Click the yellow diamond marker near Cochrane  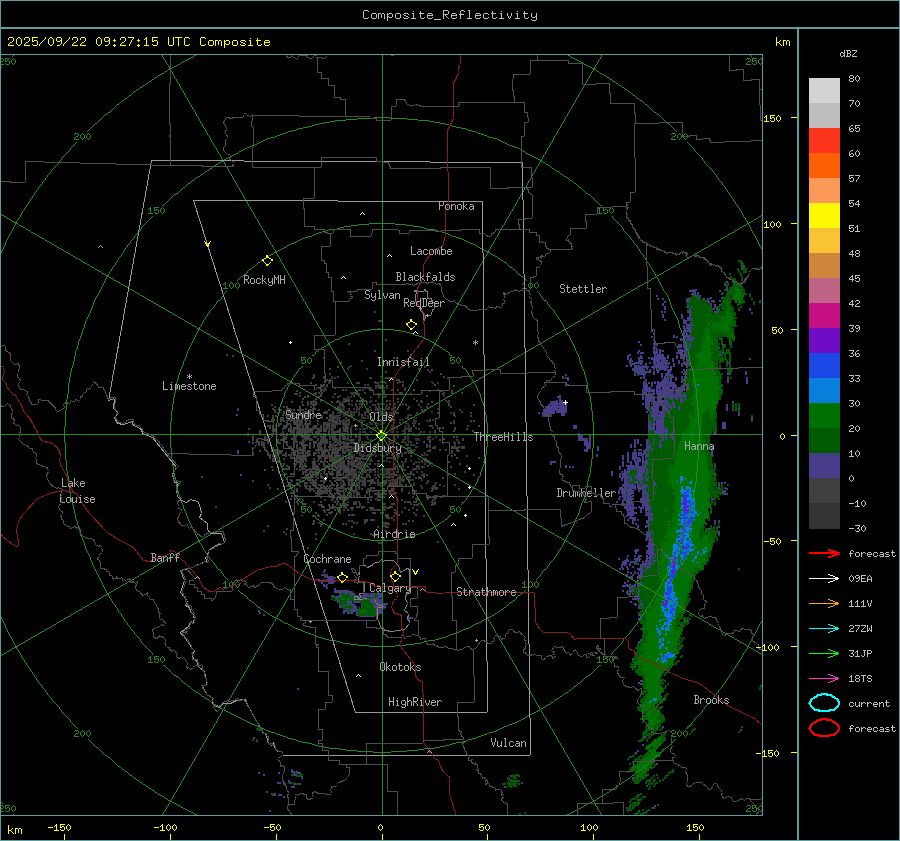point(342,577)
